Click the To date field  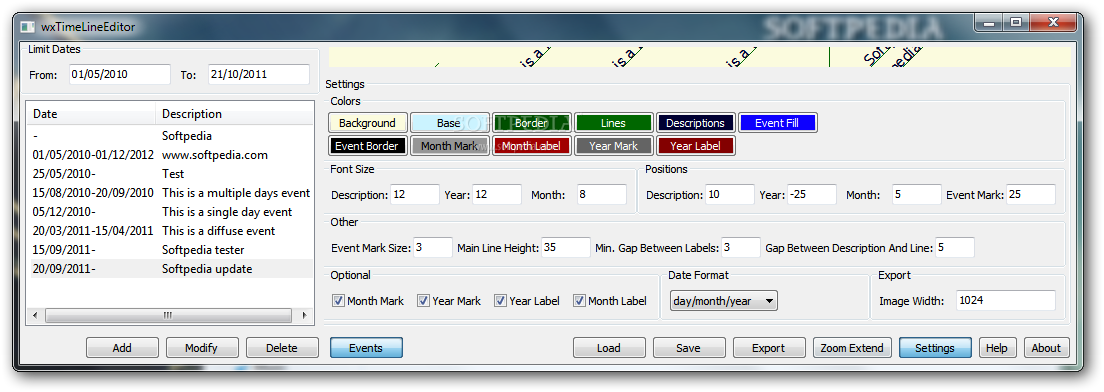pos(259,75)
